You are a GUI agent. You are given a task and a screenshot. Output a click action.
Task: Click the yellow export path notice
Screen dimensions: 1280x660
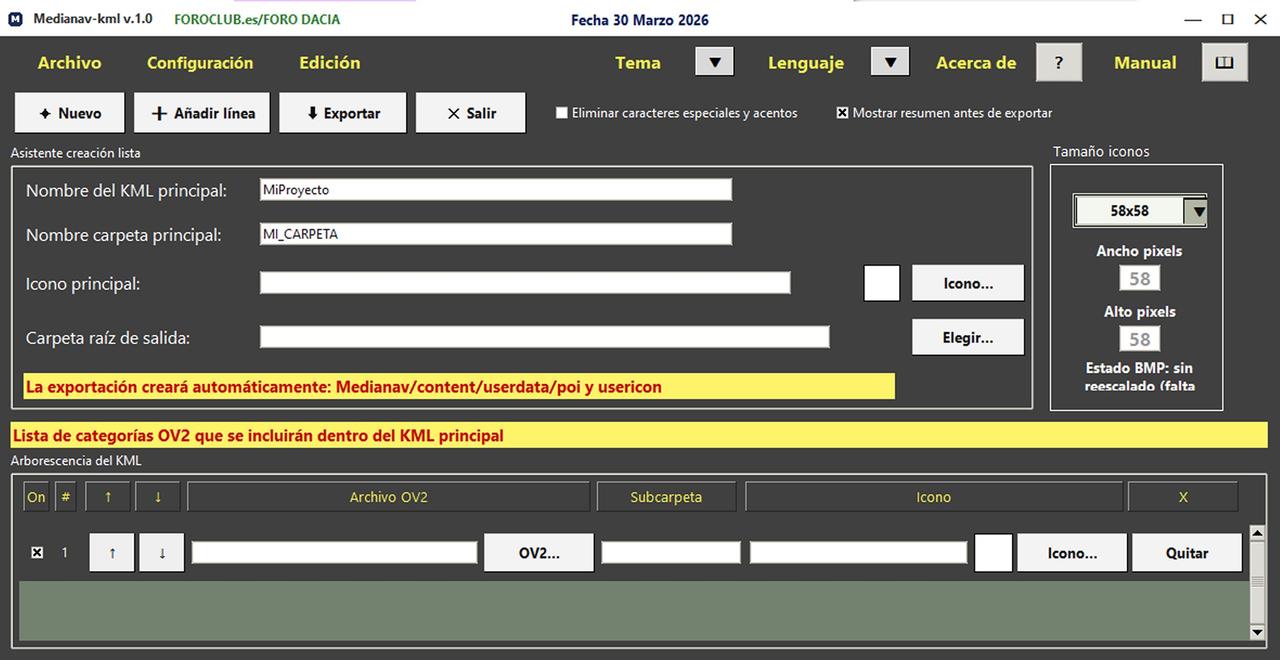tap(458, 387)
